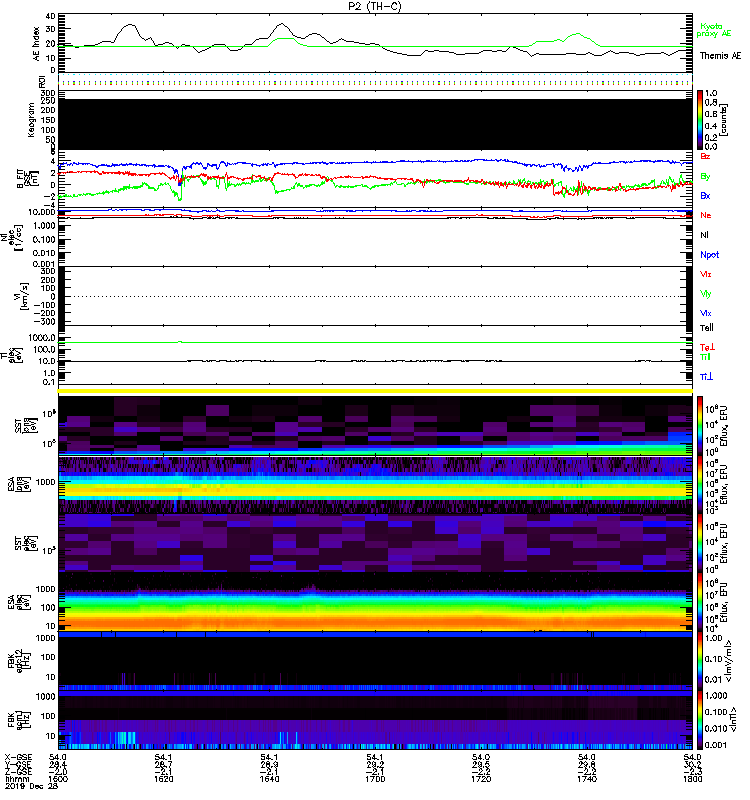Click the blue Ti⊥ legend label
The image size is (750, 800).
(x=706, y=377)
